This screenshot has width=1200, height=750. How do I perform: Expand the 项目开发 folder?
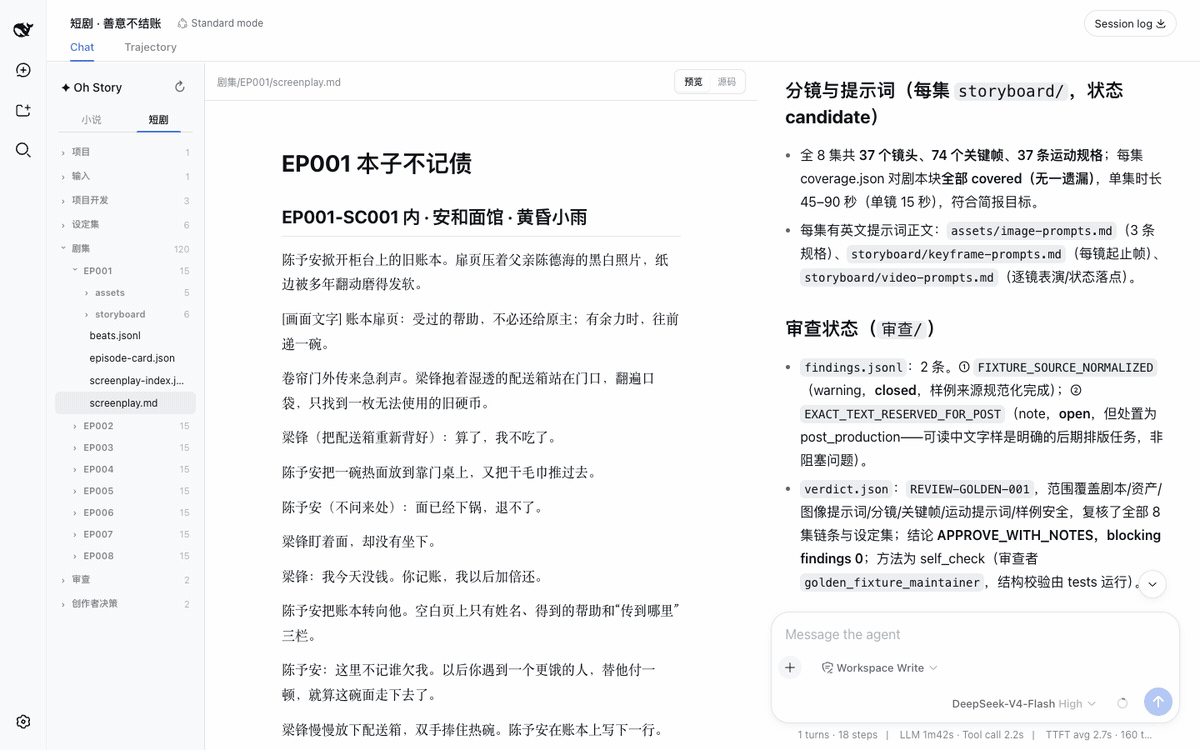point(125,200)
